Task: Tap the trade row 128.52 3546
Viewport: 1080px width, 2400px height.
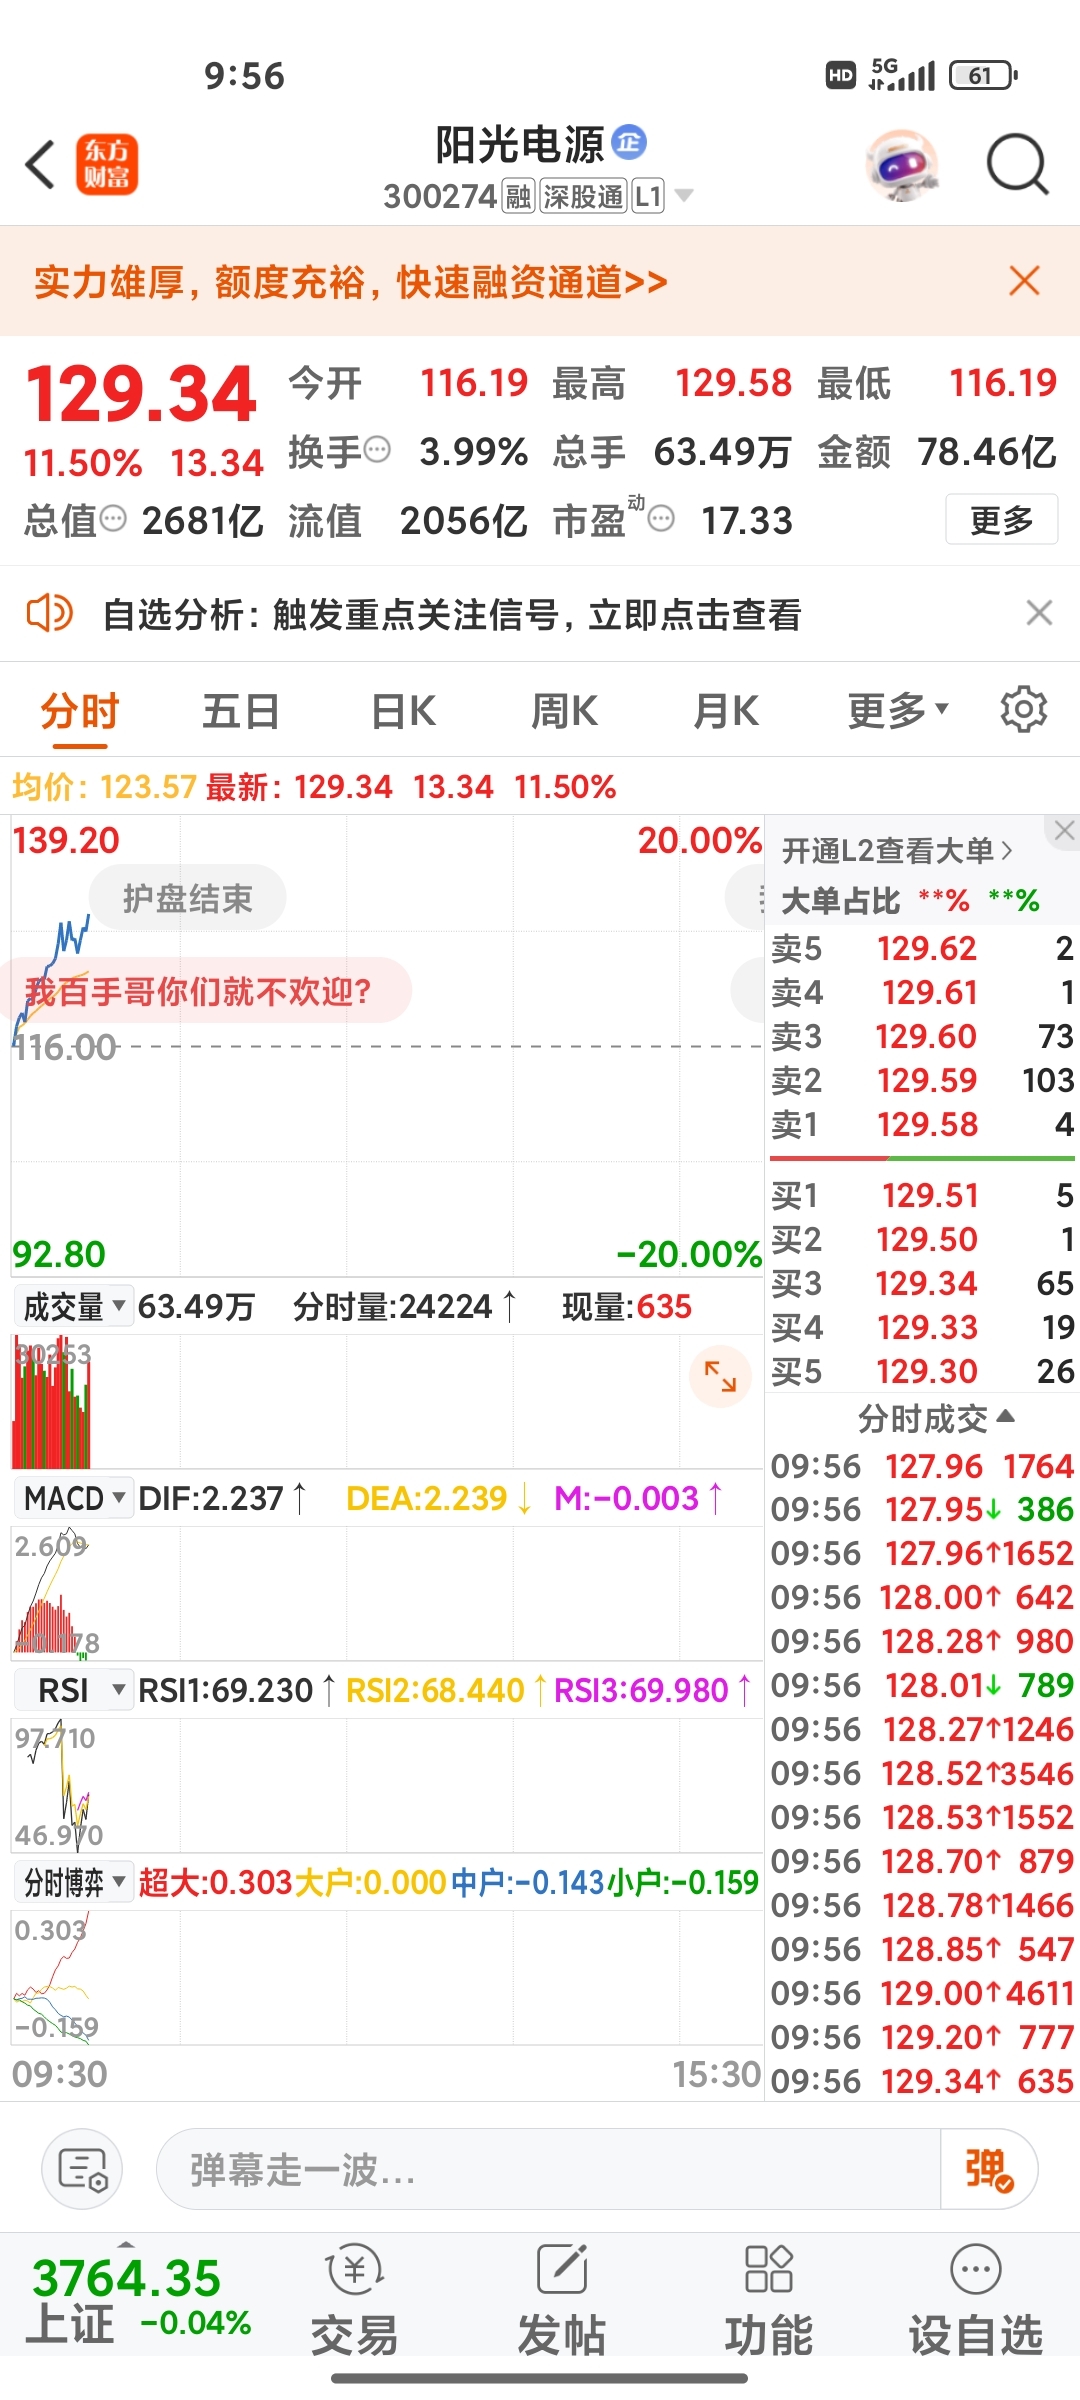Action: pos(922,1773)
